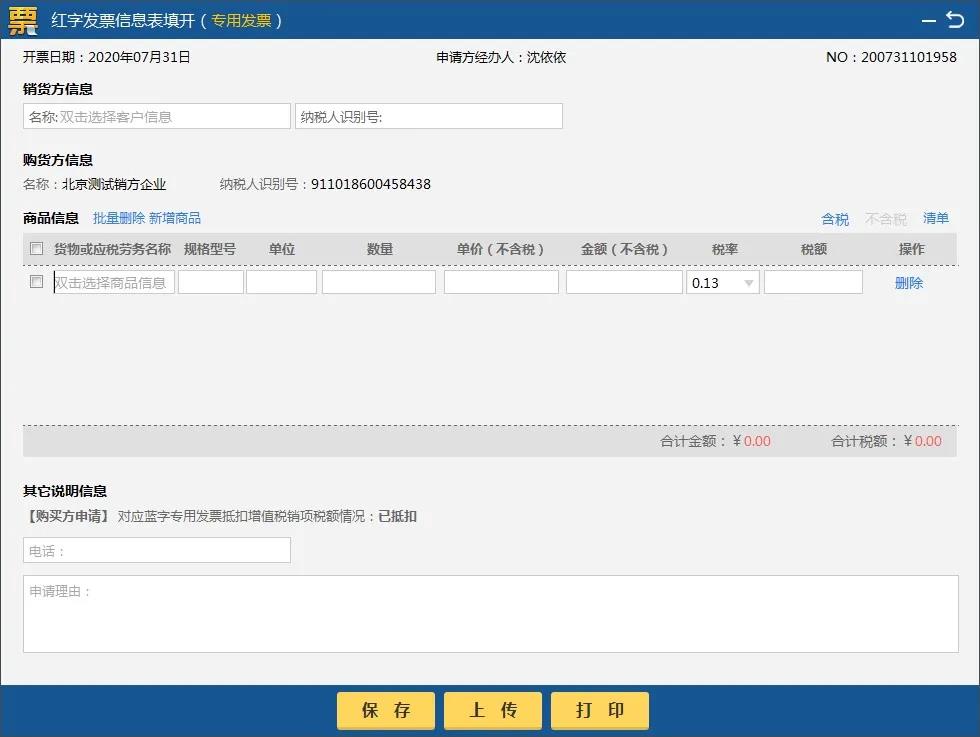980x737 pixels.
Task: Click the seller 纳税人识别号 input field
Action: pyautogui.click(x=428, y=115)
